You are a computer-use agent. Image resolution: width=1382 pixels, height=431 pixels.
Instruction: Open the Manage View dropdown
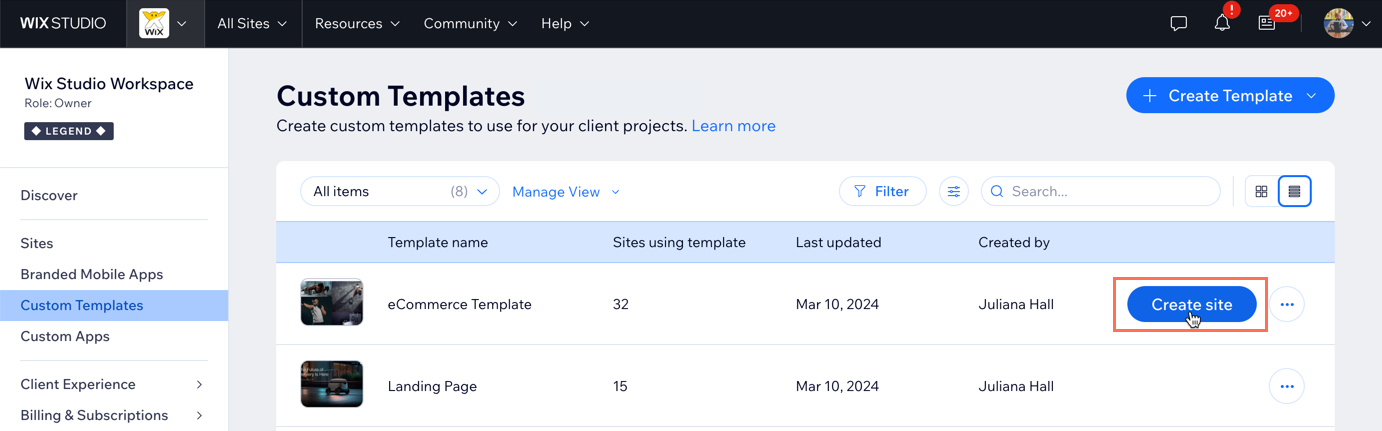pyautogui.click(x=566, y=191)
